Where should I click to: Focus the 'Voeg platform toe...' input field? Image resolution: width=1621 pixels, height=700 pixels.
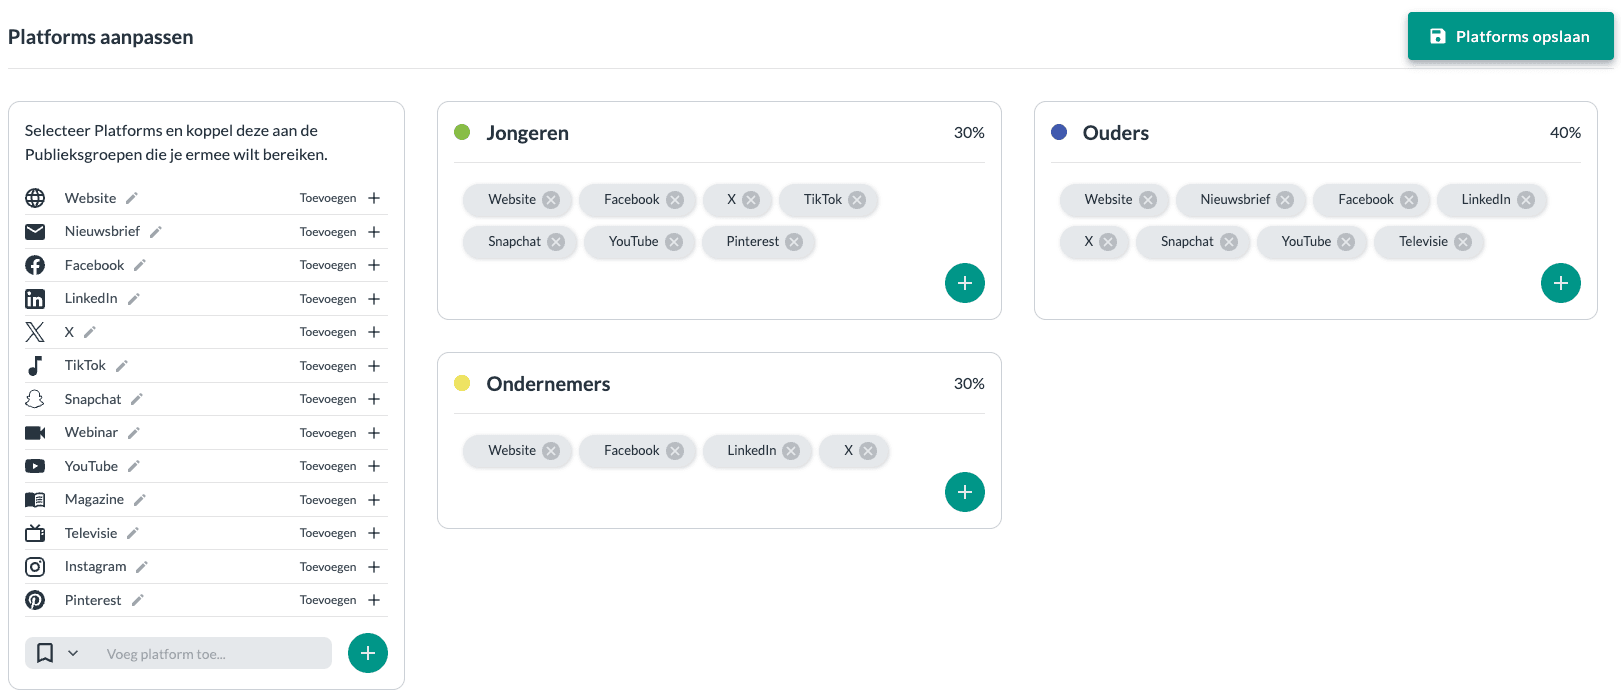[x=215, y=654]
